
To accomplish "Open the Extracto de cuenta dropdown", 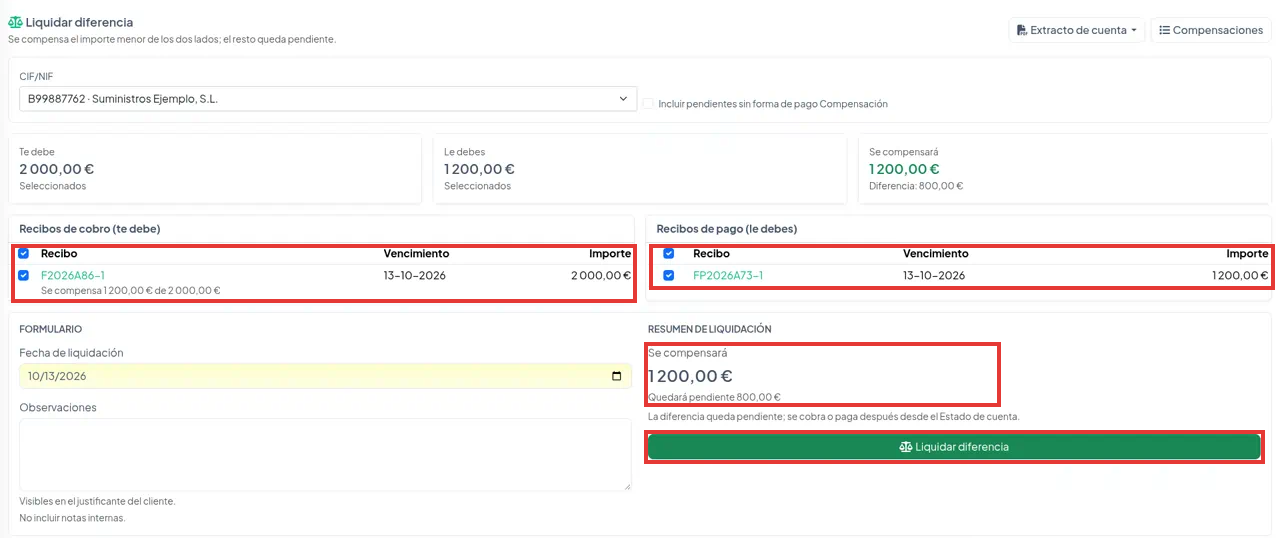I will tap(1076, 30).
